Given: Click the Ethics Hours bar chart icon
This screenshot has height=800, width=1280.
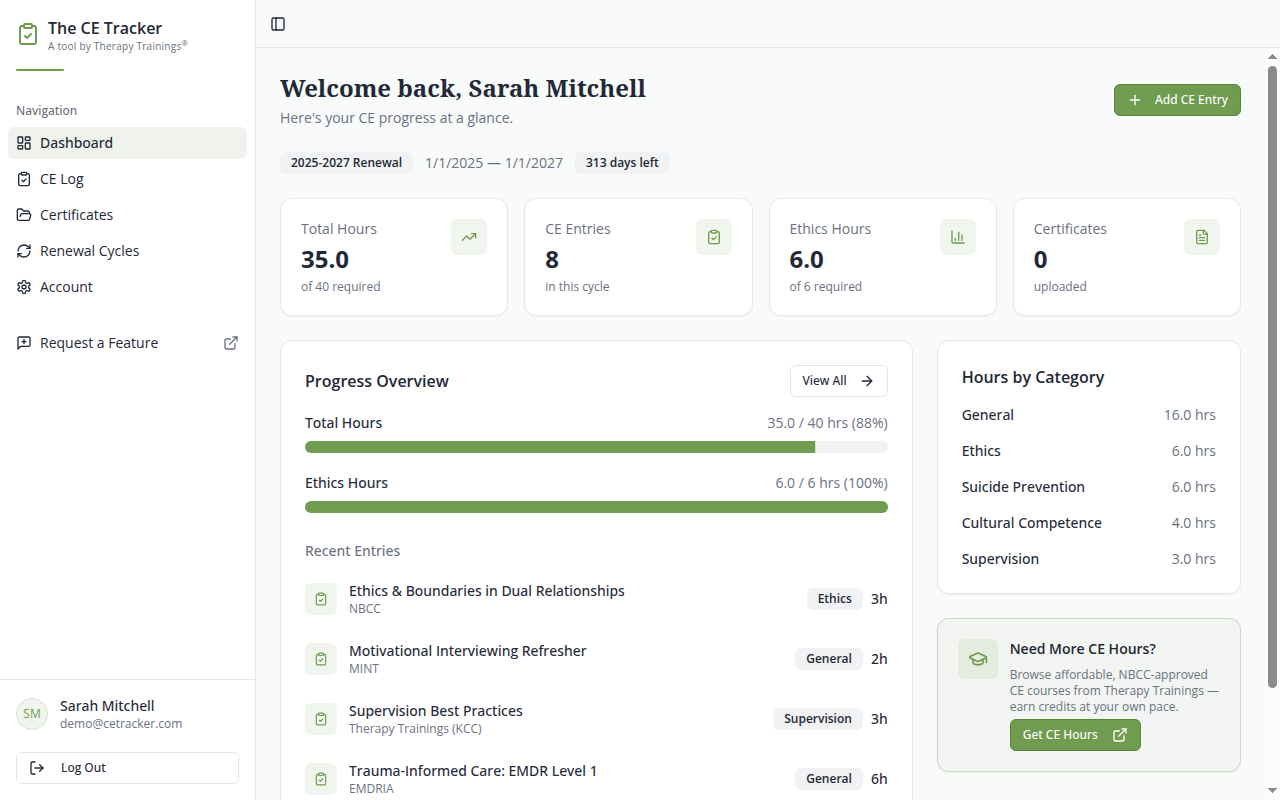Looking at the screenshot, I should click(958, 237).
